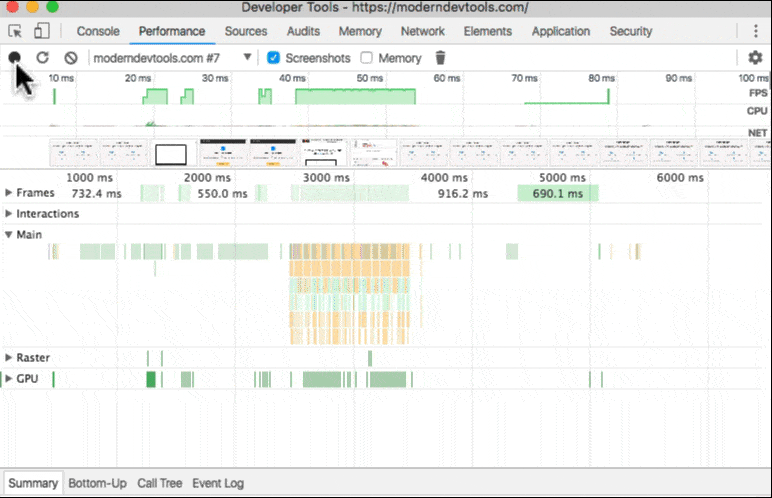Enable the Memory checkbox
772x498 pixels.
point(366,58)
